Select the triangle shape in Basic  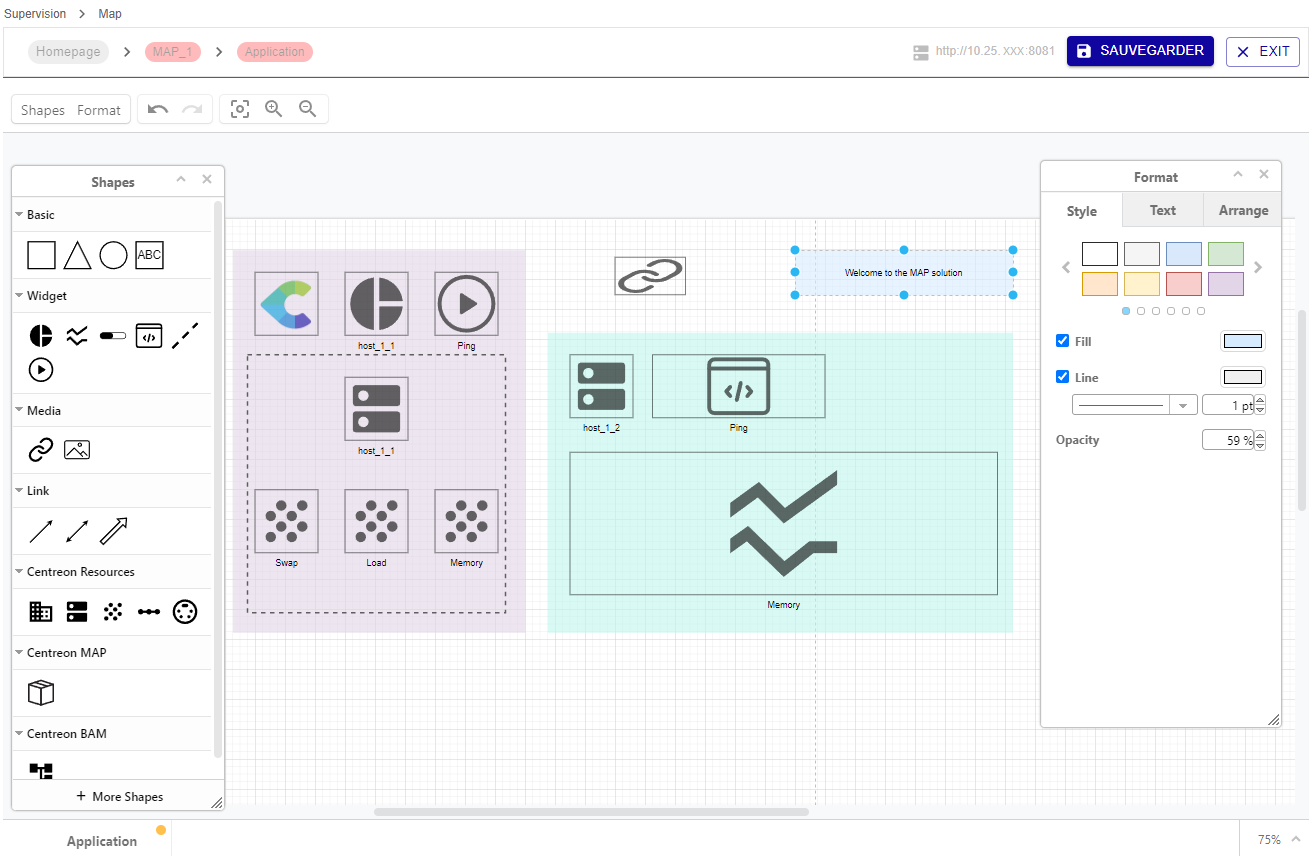77,255
